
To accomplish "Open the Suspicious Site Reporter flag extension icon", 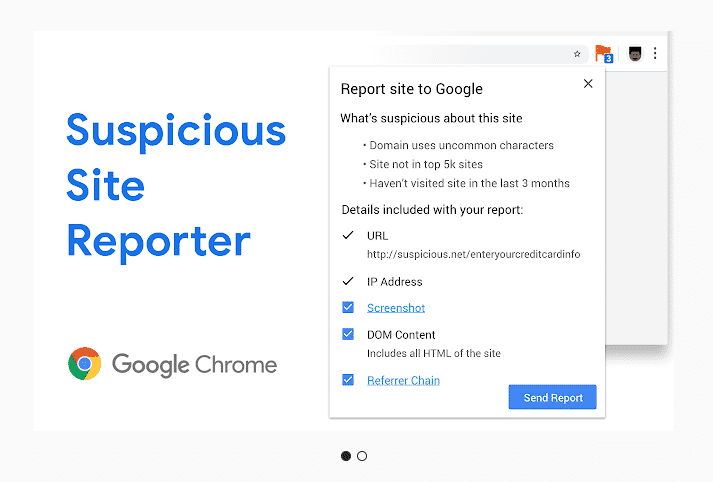I will click(604, 54).
